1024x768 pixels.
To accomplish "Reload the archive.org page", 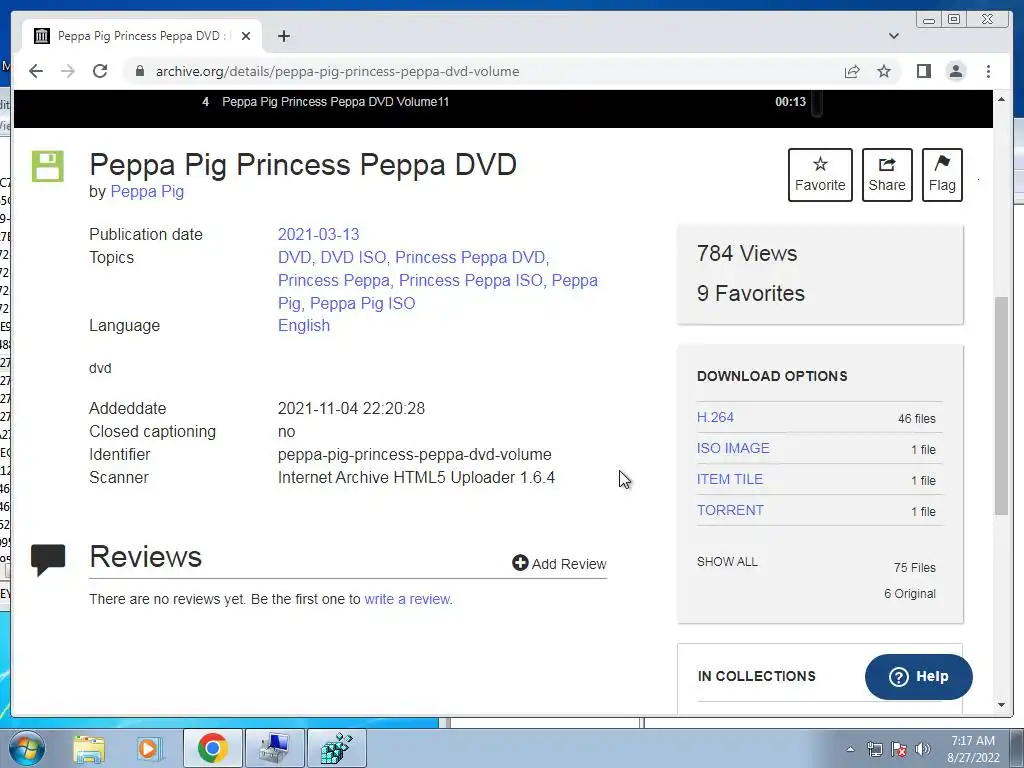I will point(100,71).
